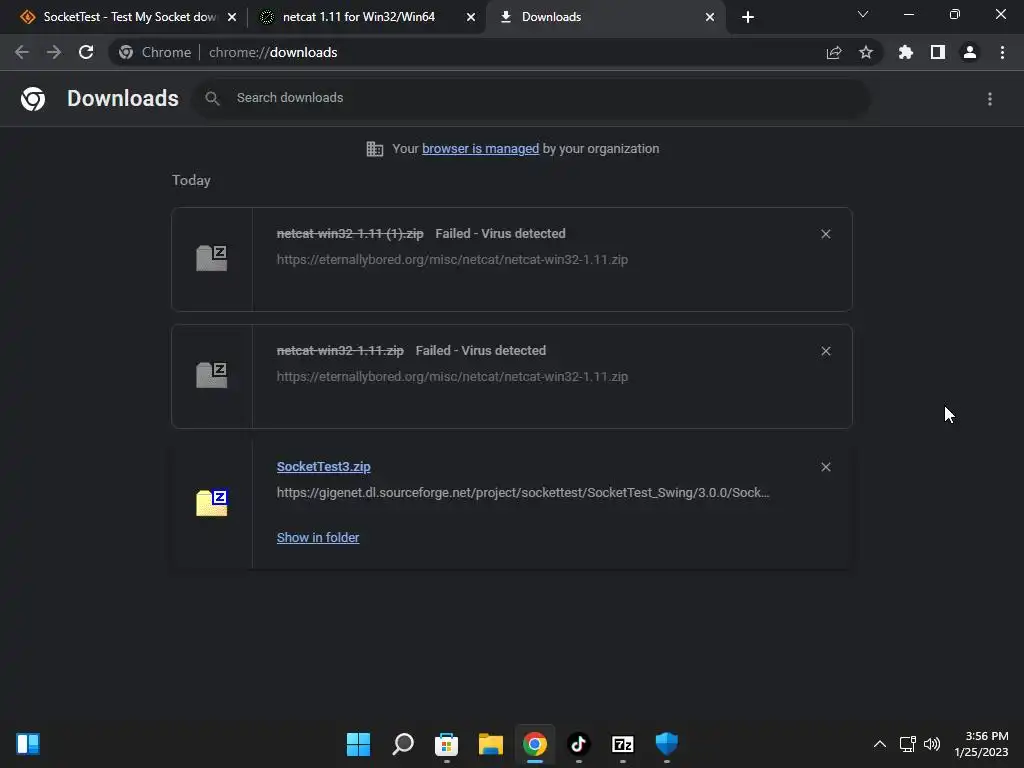Screen dimensions: 1024x768
Task: Go back using the back arrow
Action: (x=22, y=52)
